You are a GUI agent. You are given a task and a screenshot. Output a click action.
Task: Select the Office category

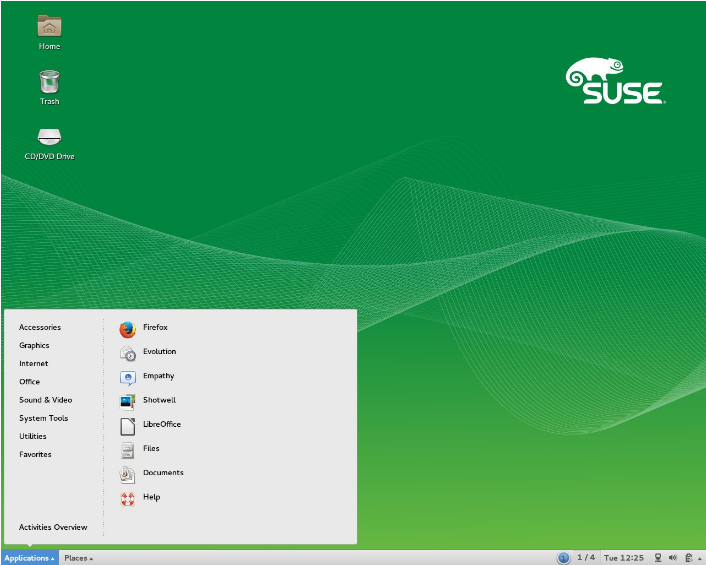click(30, 382)
